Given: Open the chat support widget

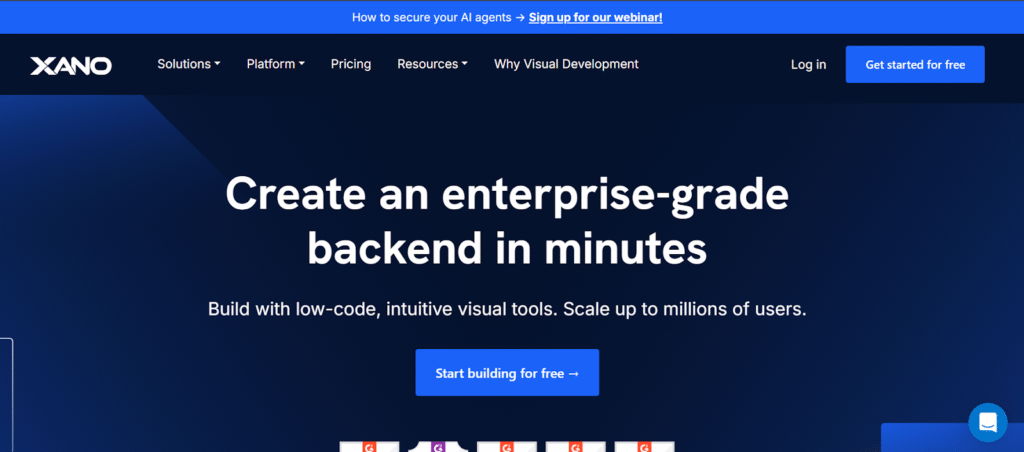Looking at the screenshot, I should [x=987, y=422].
